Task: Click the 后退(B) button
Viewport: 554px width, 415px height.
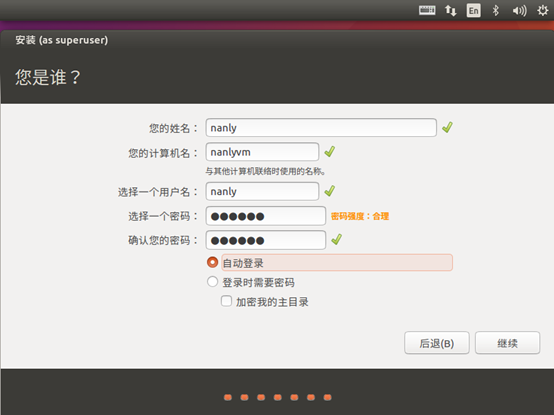Action: click(437, 343)
